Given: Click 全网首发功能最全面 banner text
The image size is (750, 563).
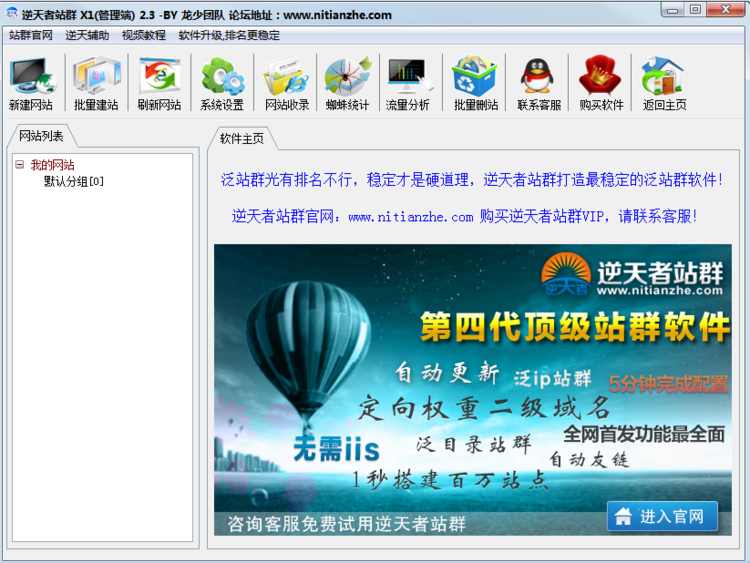Looking at the screenshot, I should coord(644,434).
